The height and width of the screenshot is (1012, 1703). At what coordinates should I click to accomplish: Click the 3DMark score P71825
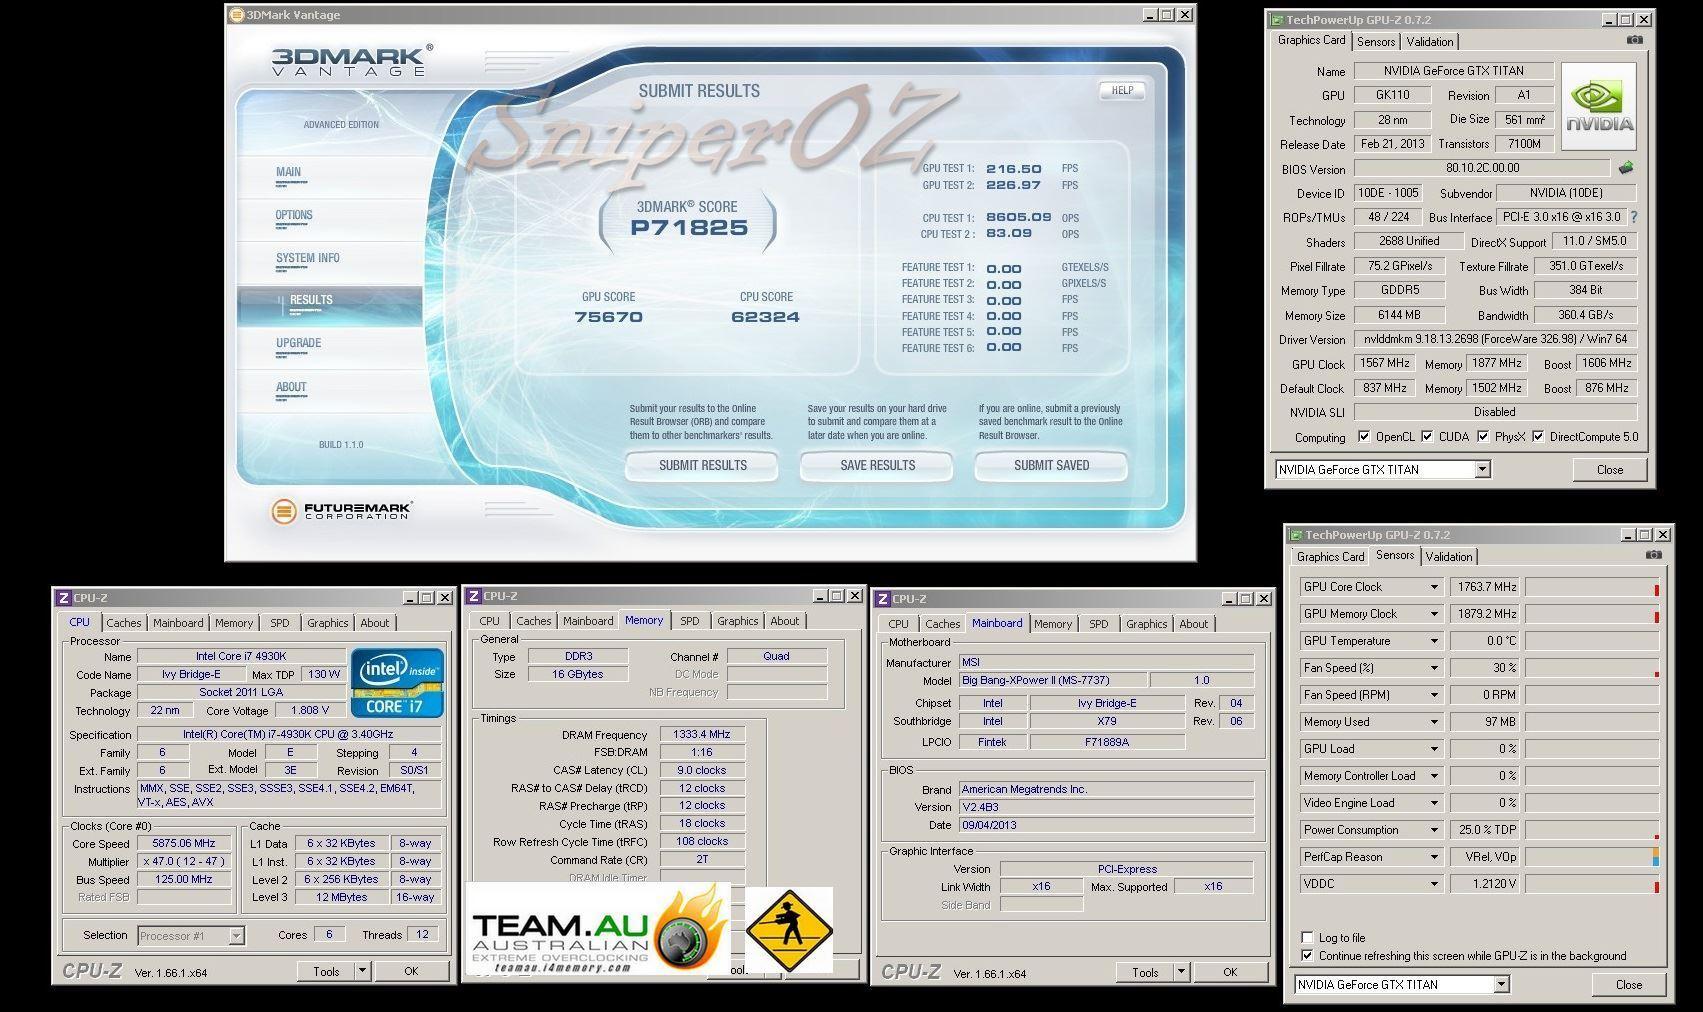(x=689, y=228)
